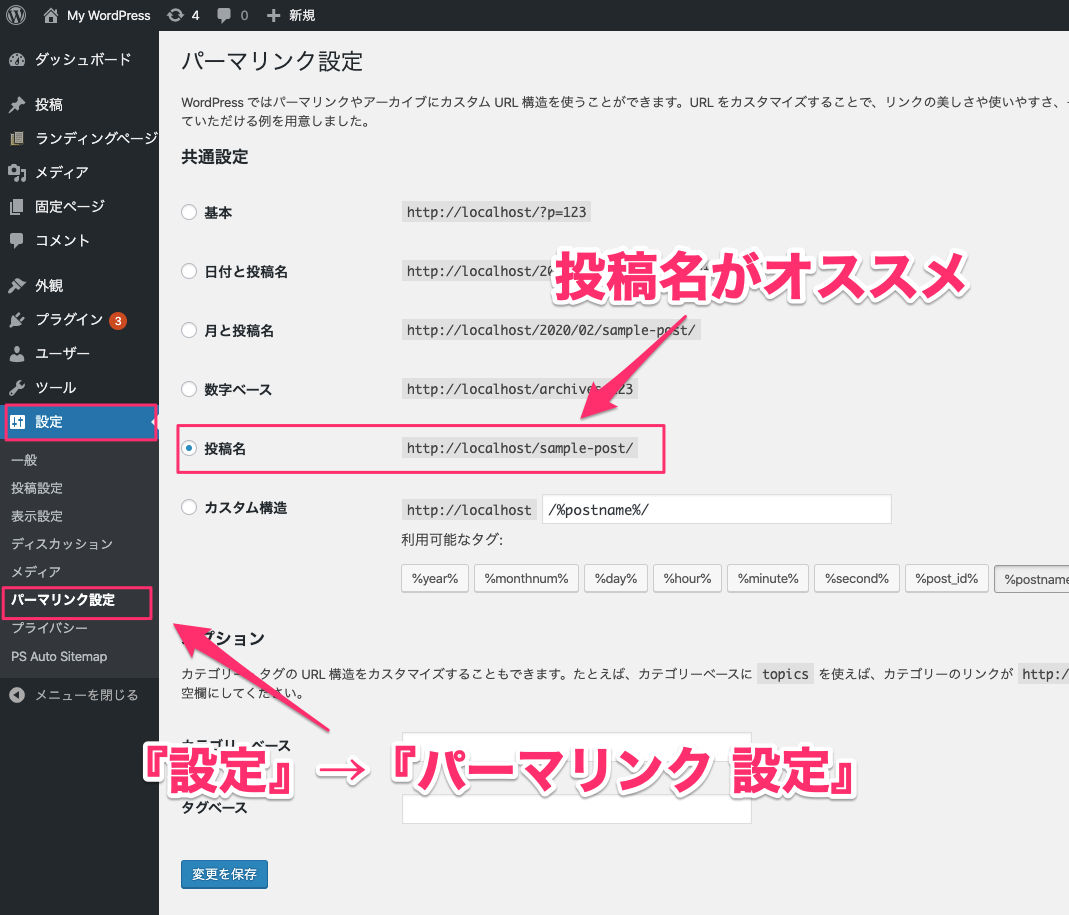Open the comments bubble icon in the admin bar

tap(225, 15)
